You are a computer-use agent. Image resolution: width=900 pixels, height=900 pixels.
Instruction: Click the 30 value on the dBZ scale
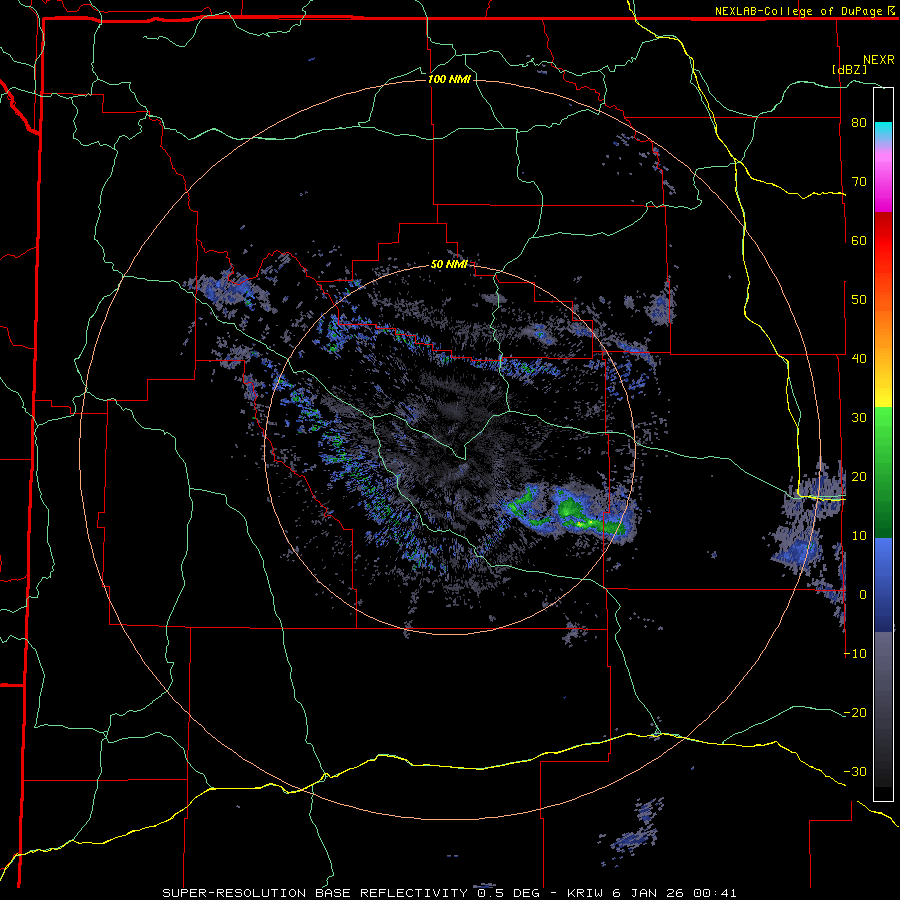click(x=859, y=418)
